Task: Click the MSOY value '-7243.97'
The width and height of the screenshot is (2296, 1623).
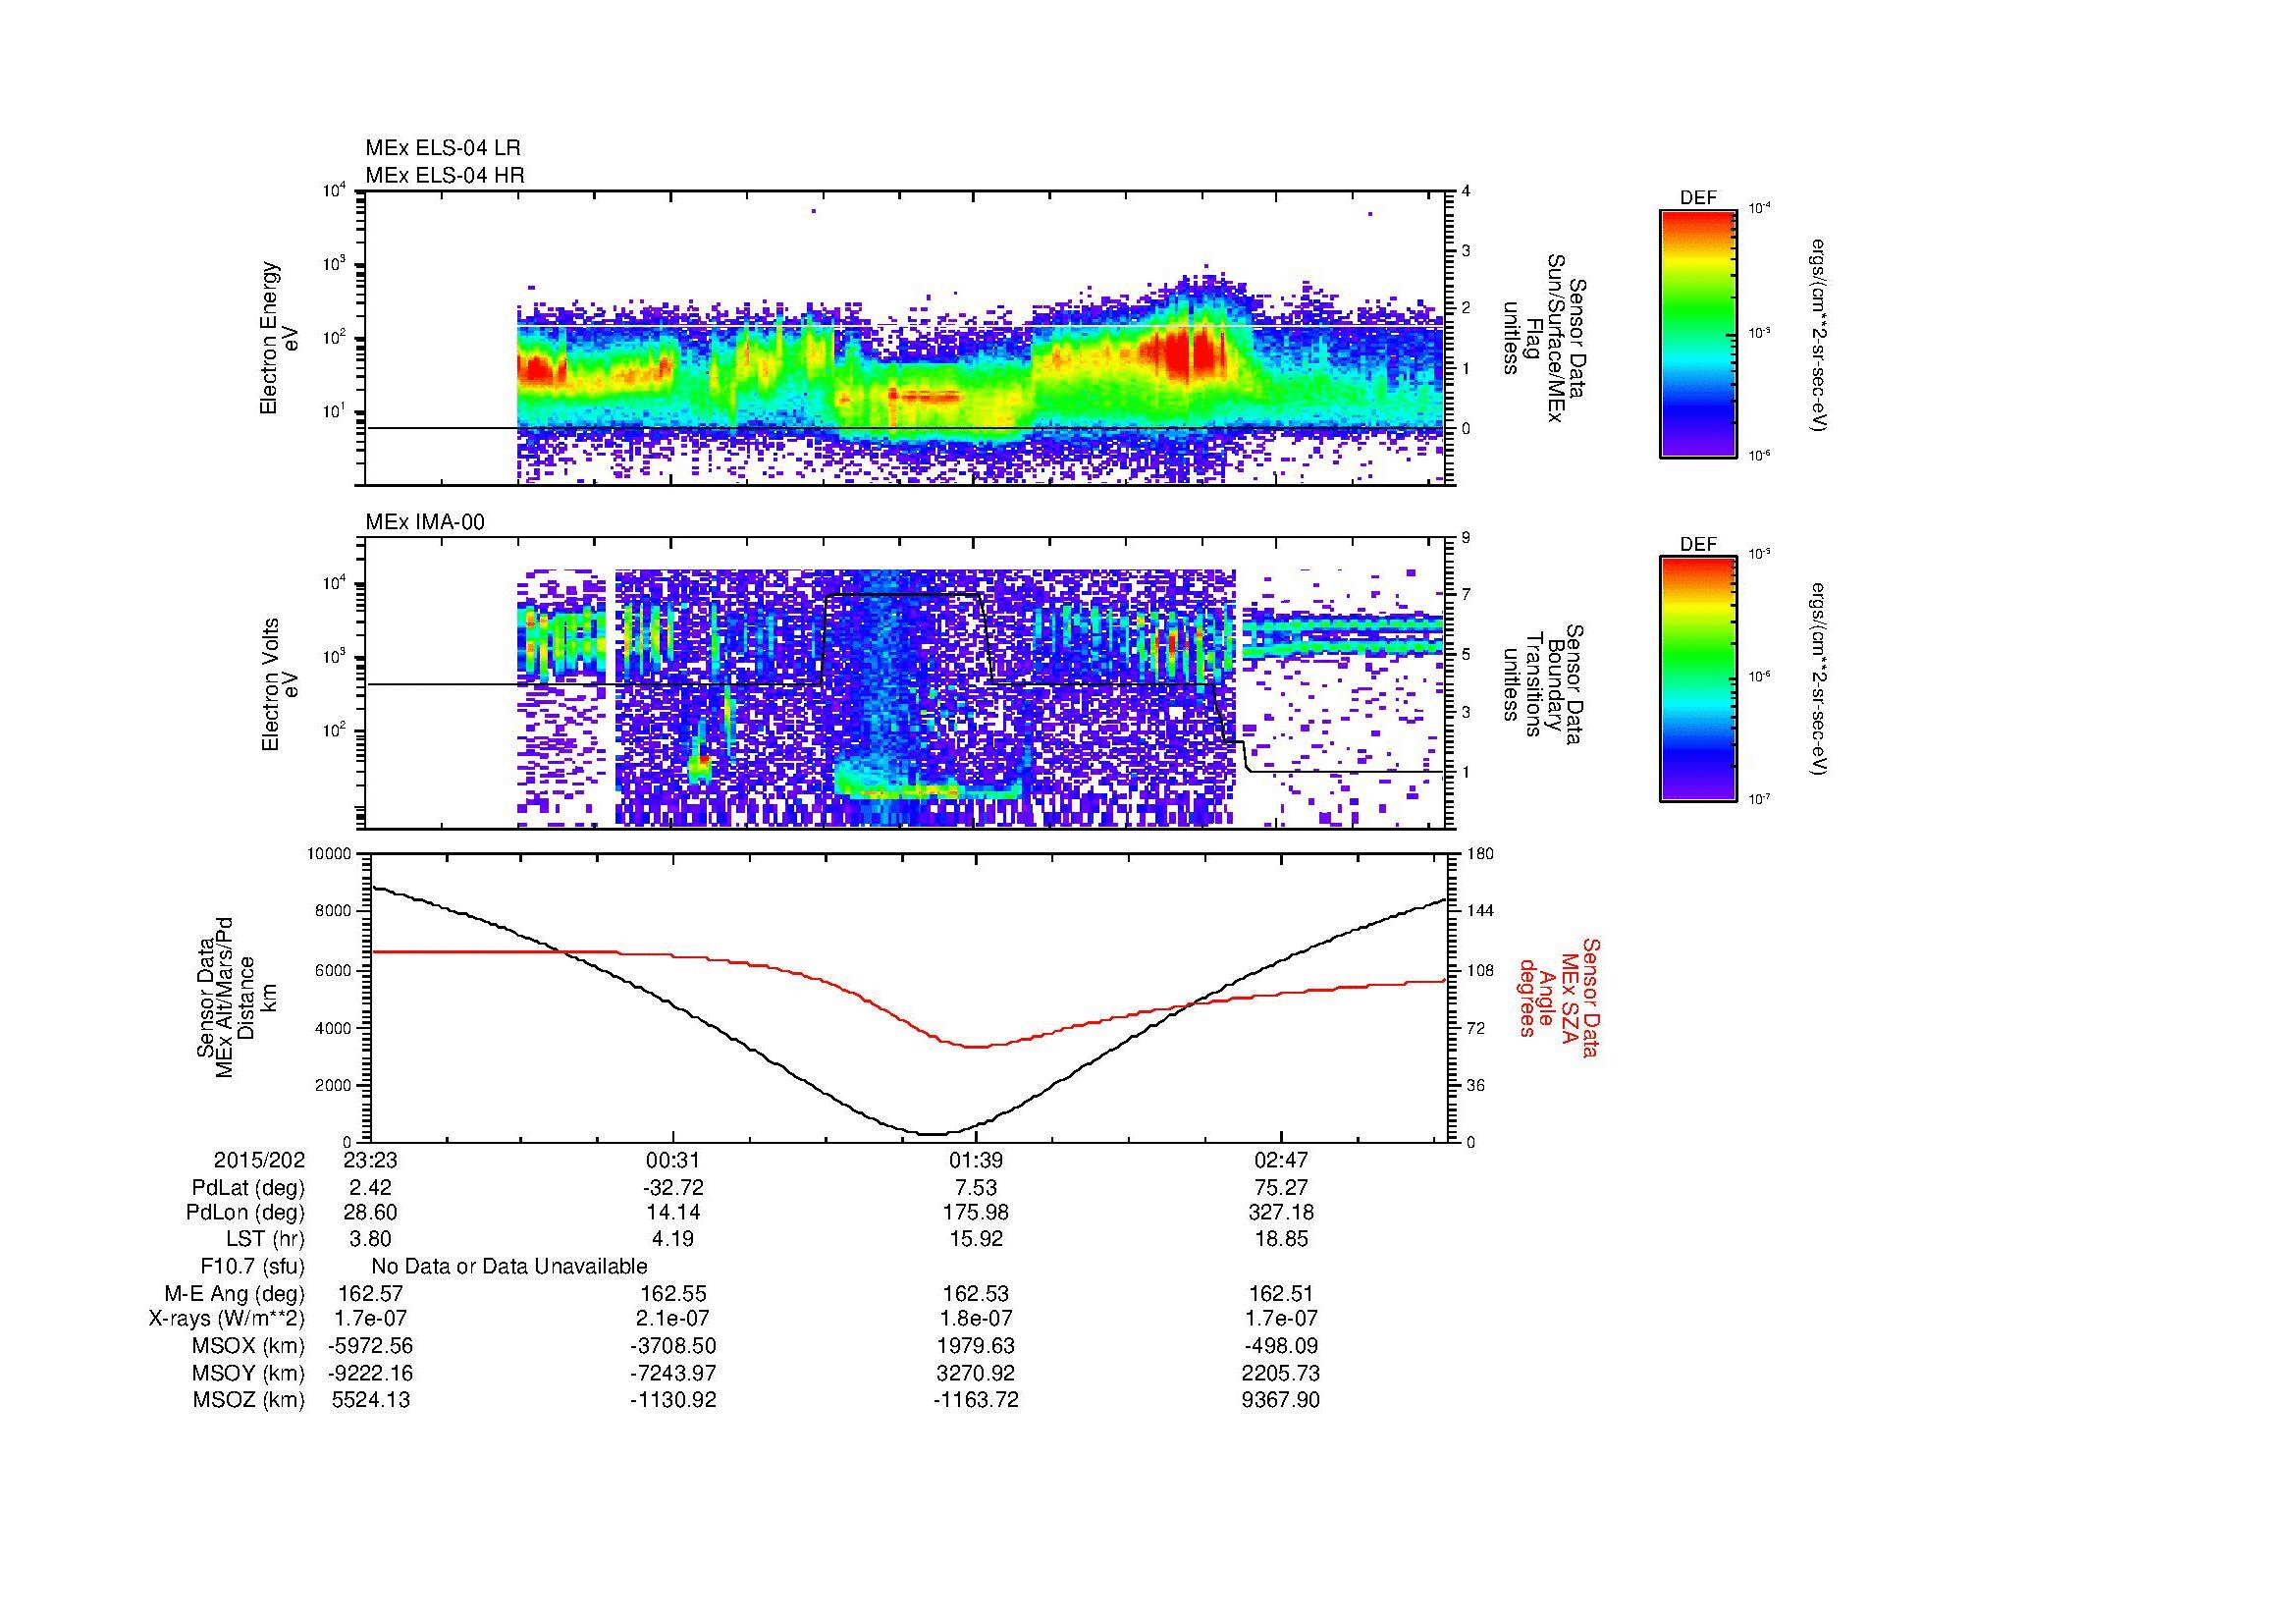Action: pyautogui.click(x=673, y=1374)
